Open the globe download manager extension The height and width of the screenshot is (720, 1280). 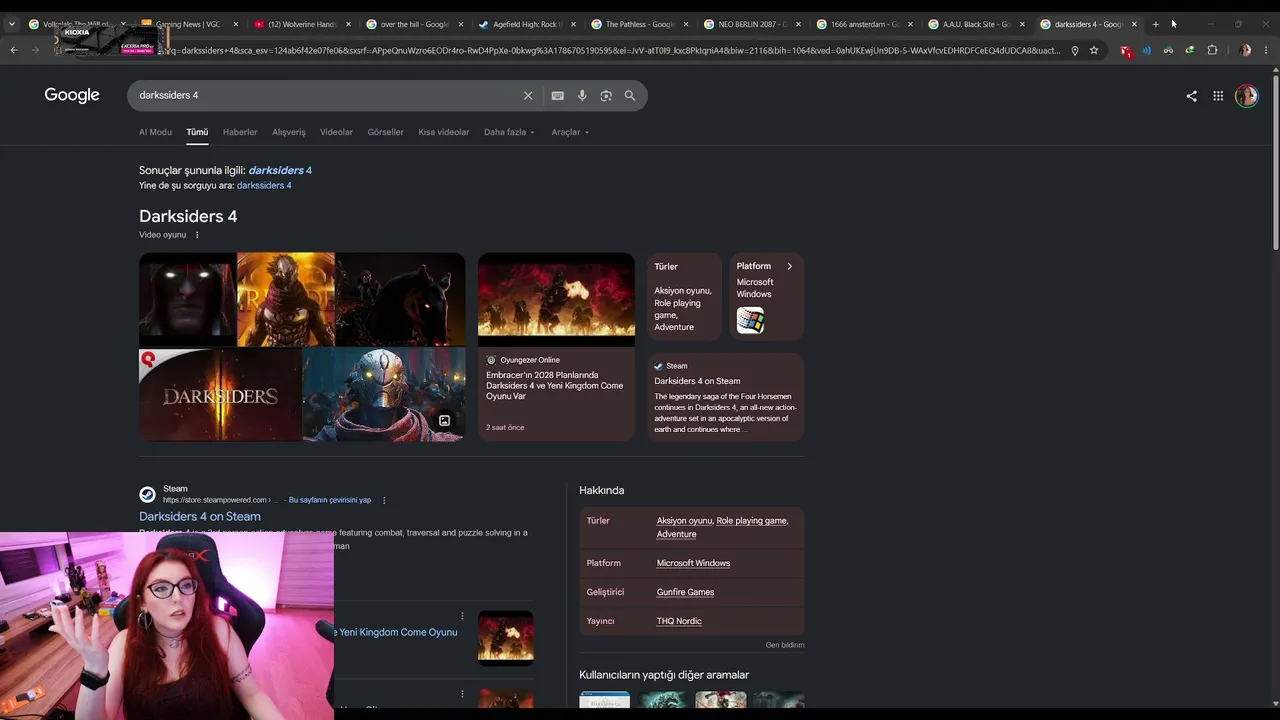[x=1190, y=50]
